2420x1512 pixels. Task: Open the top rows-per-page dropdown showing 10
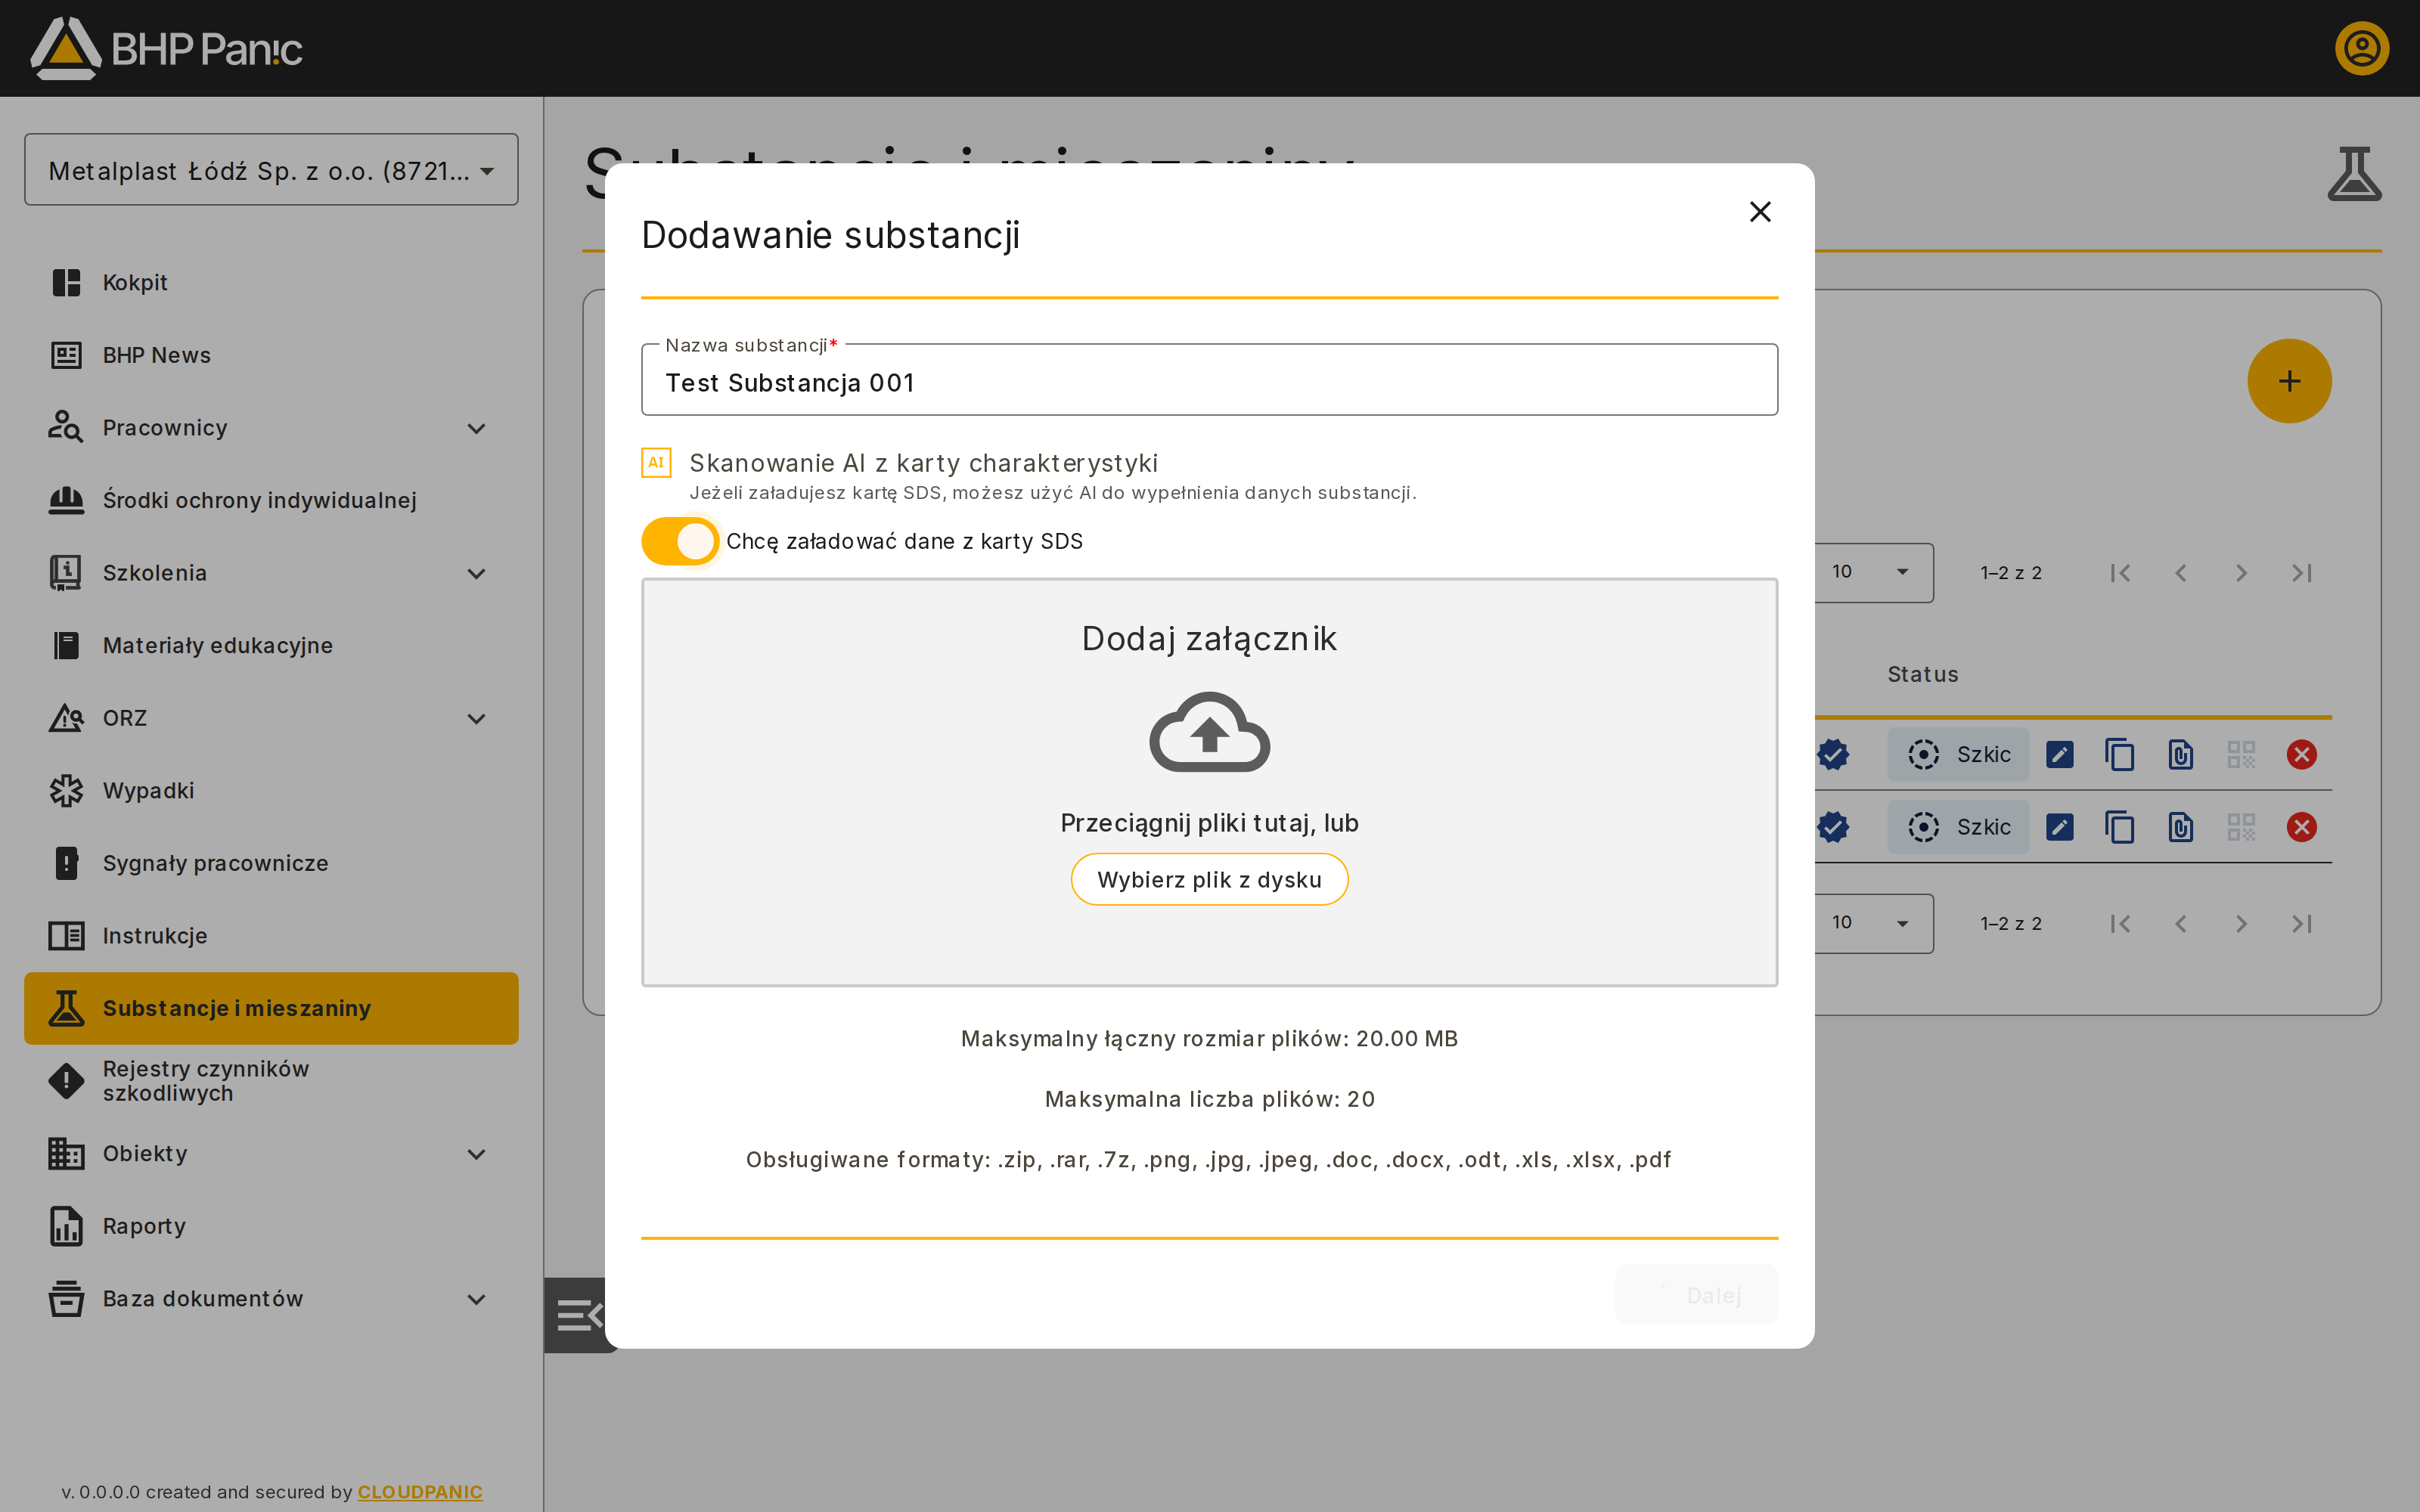(1873, 572)
